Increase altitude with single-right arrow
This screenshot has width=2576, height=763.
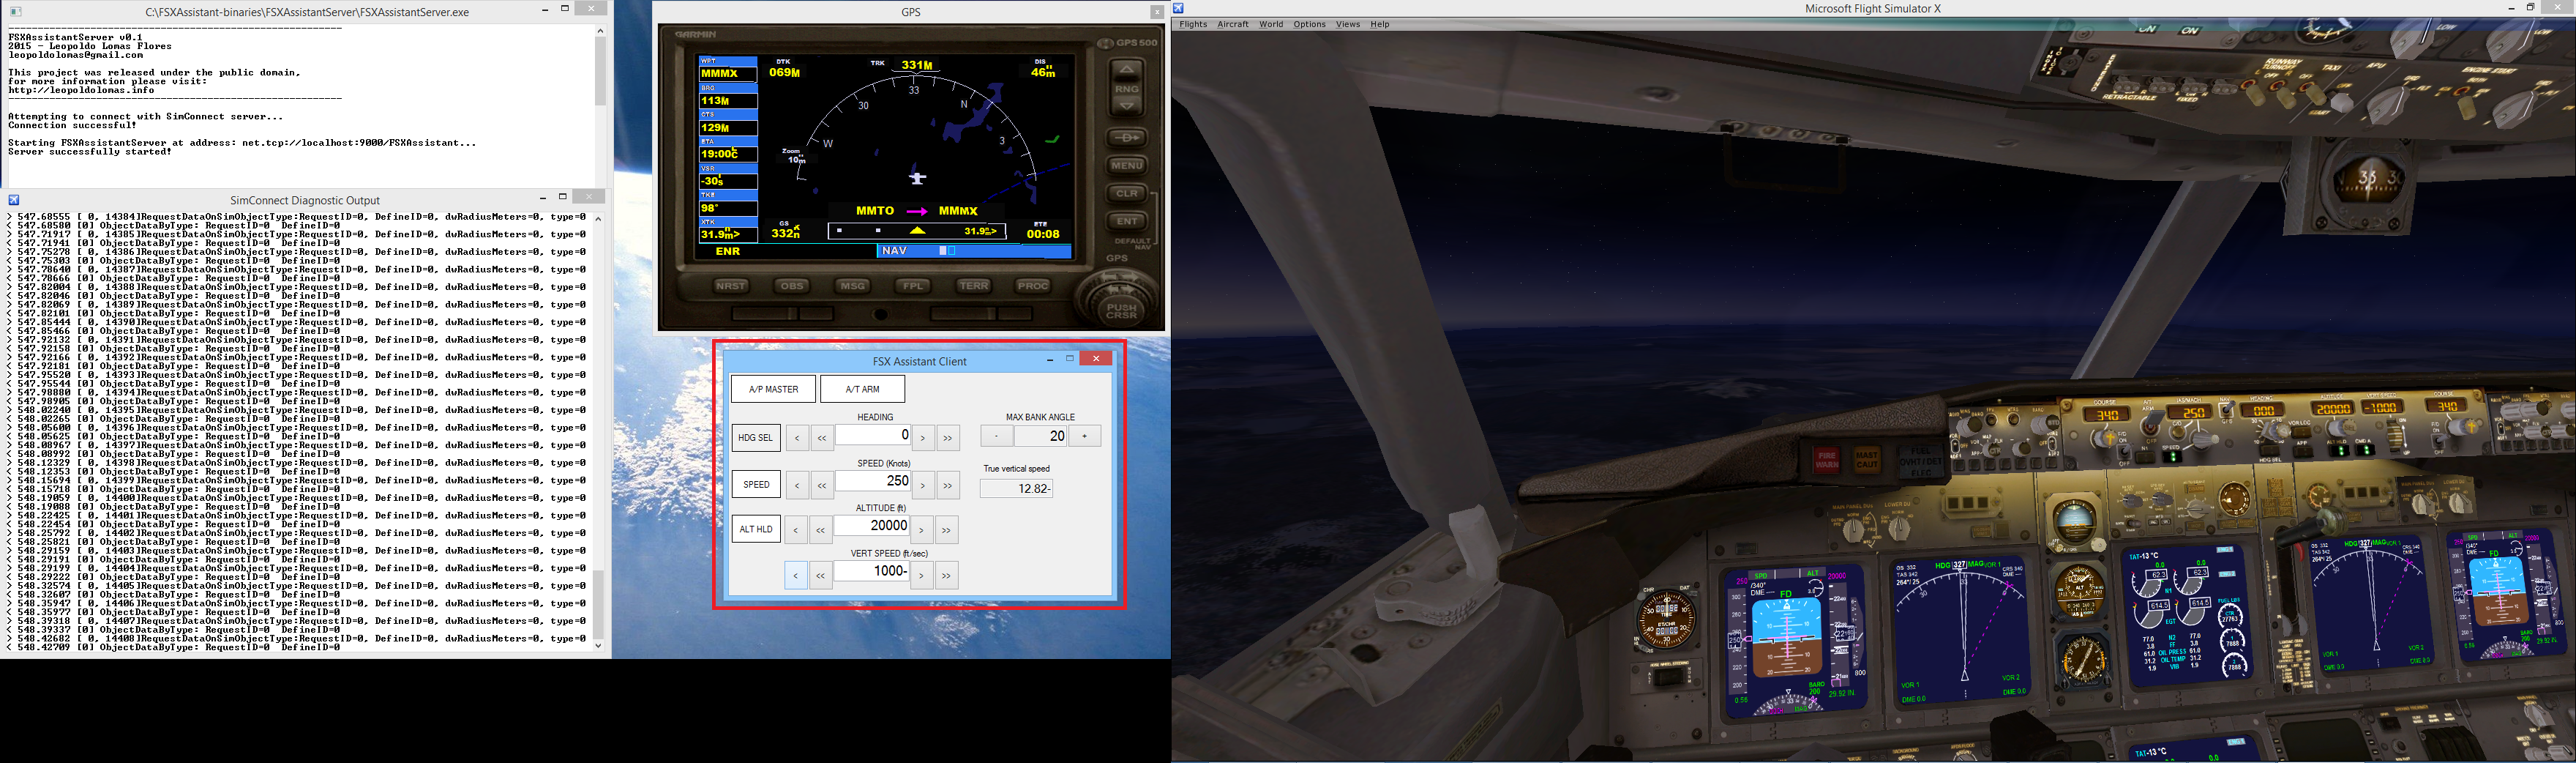coord(921,530)
